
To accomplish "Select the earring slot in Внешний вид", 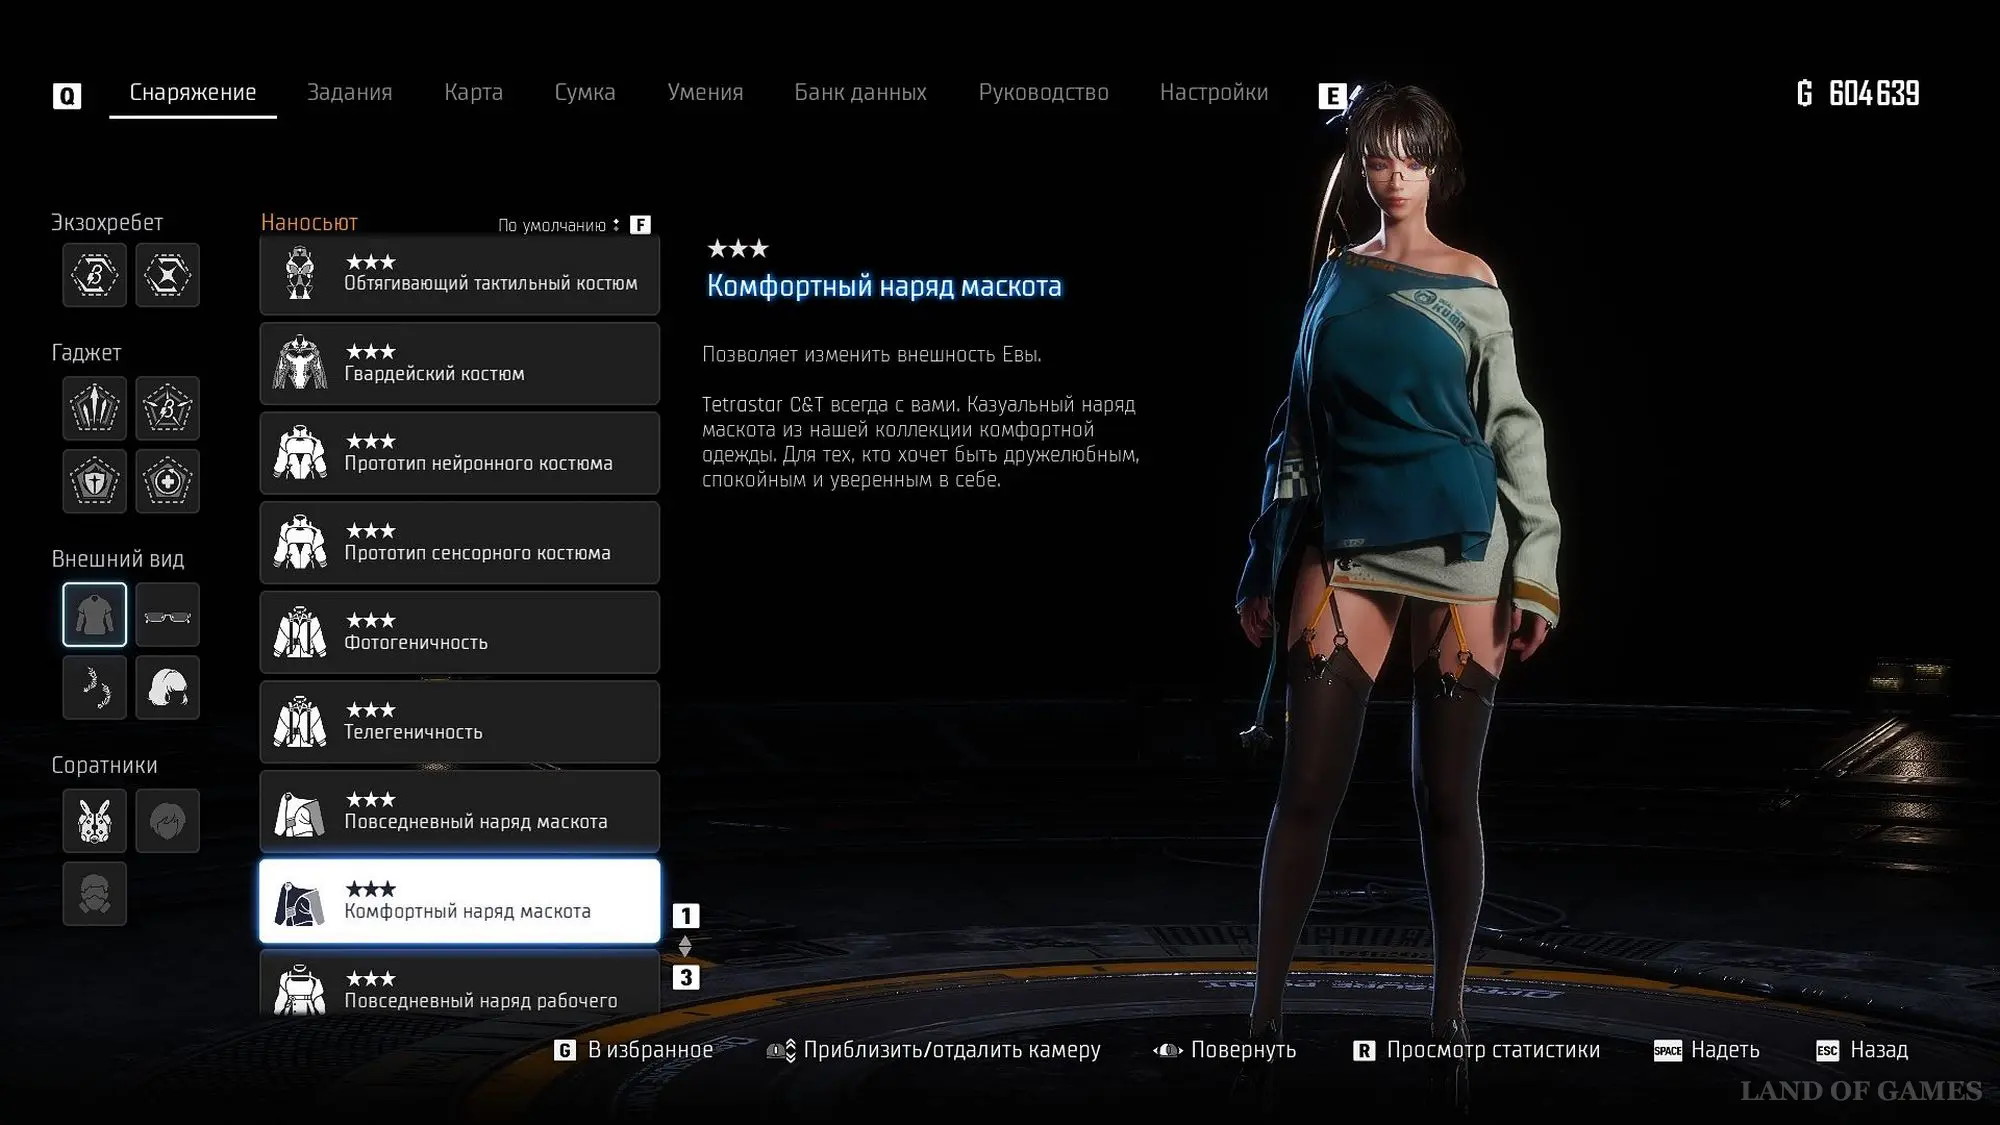I will tap(95, 688).
